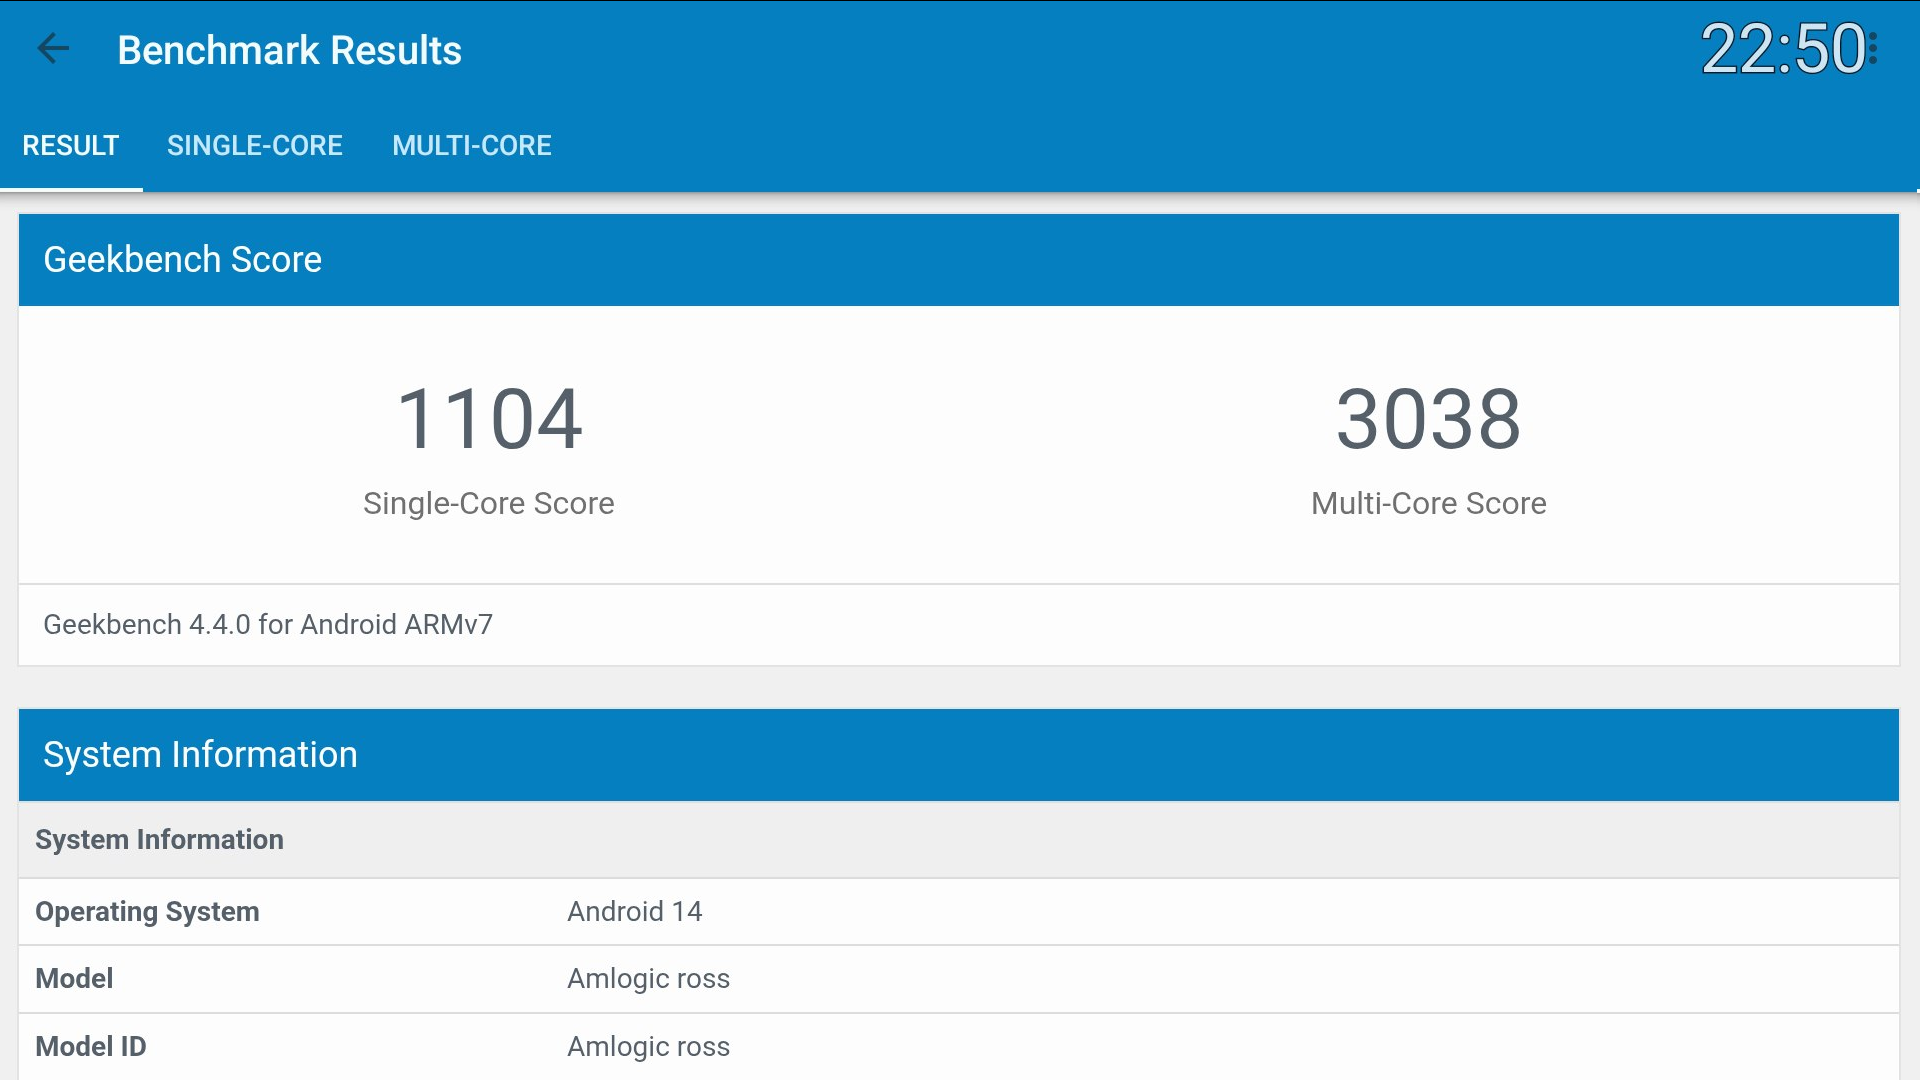Click the 3038 multi-core score

[1428, 419]
